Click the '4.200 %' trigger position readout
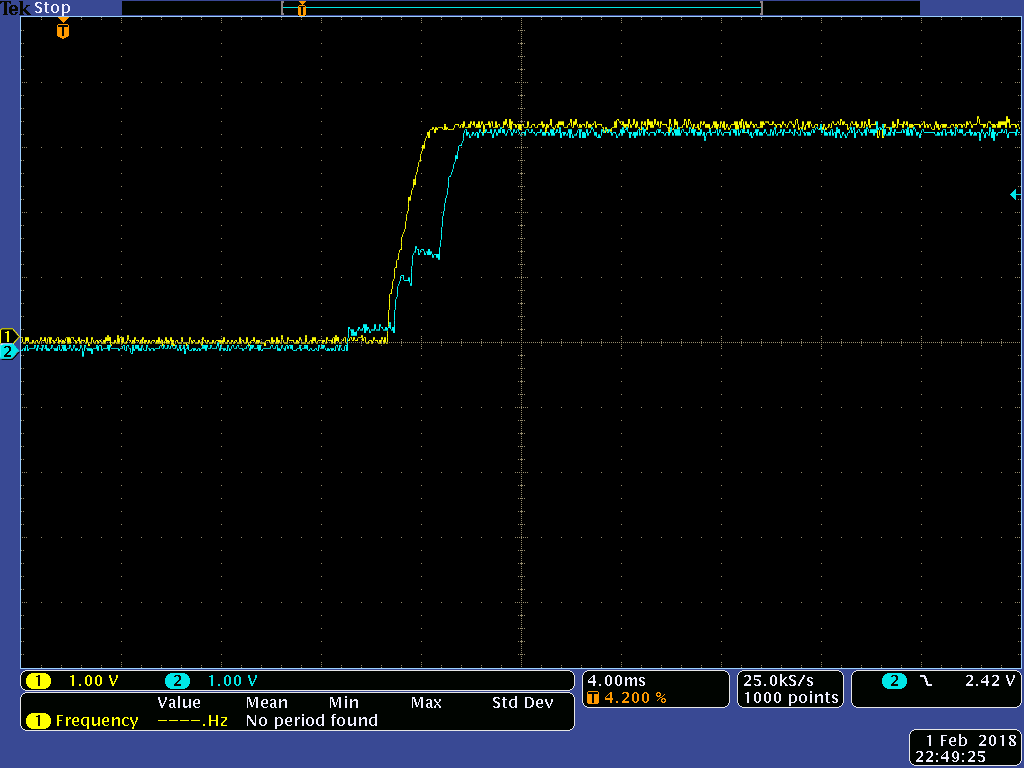1024x768 pixels. tap(635, 697)
